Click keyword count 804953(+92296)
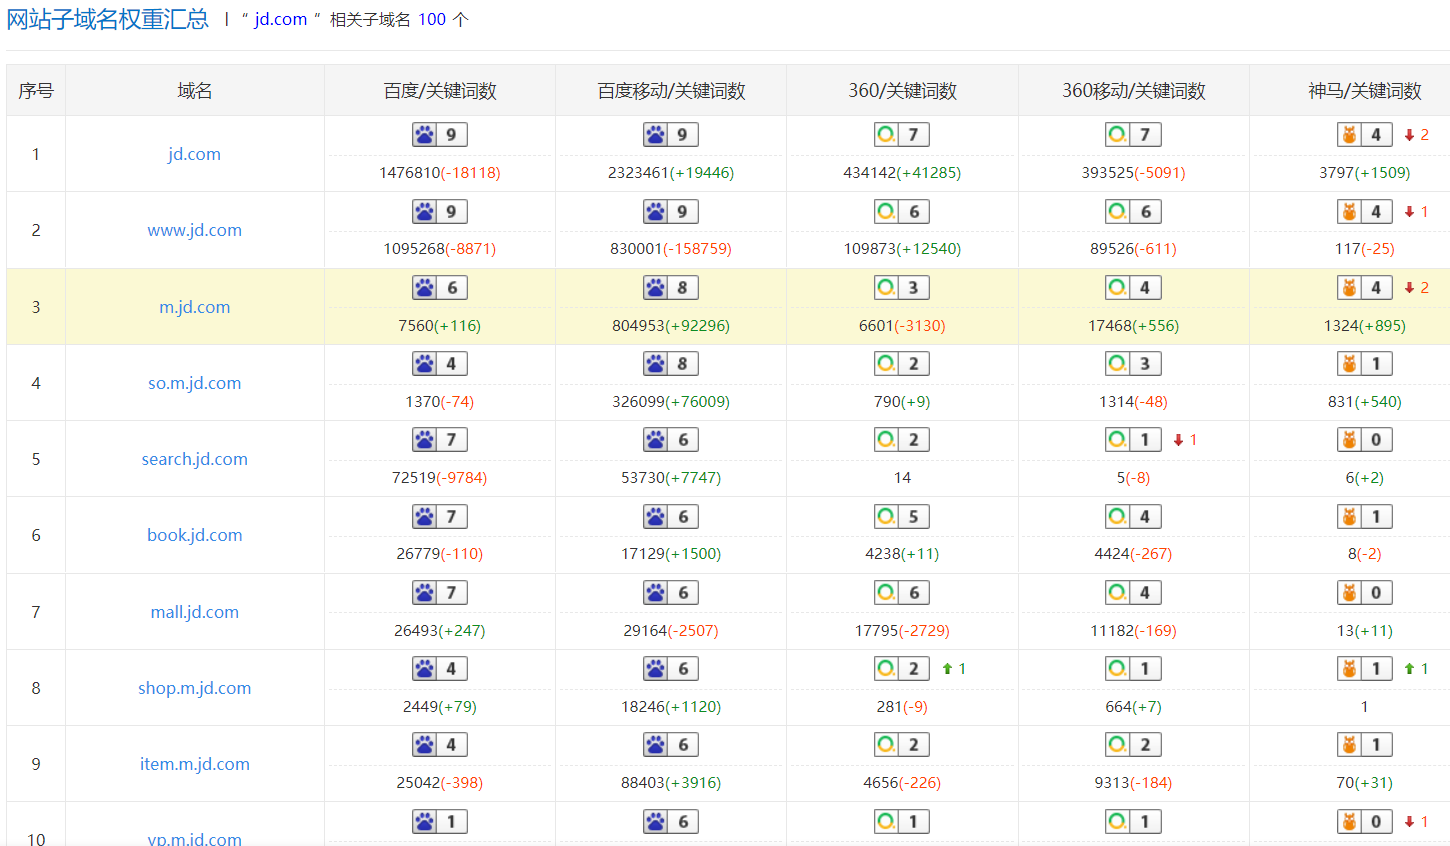Image resolution: width=1450 pixels, height=846 pixels. point(671,326)
